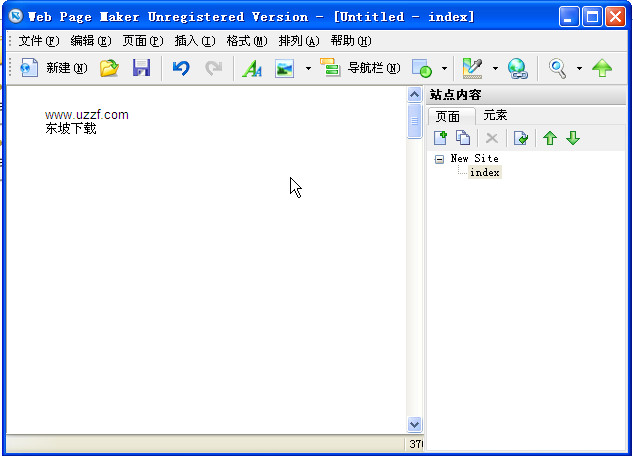Open the 排列(A) menu

tap(299, 41)
